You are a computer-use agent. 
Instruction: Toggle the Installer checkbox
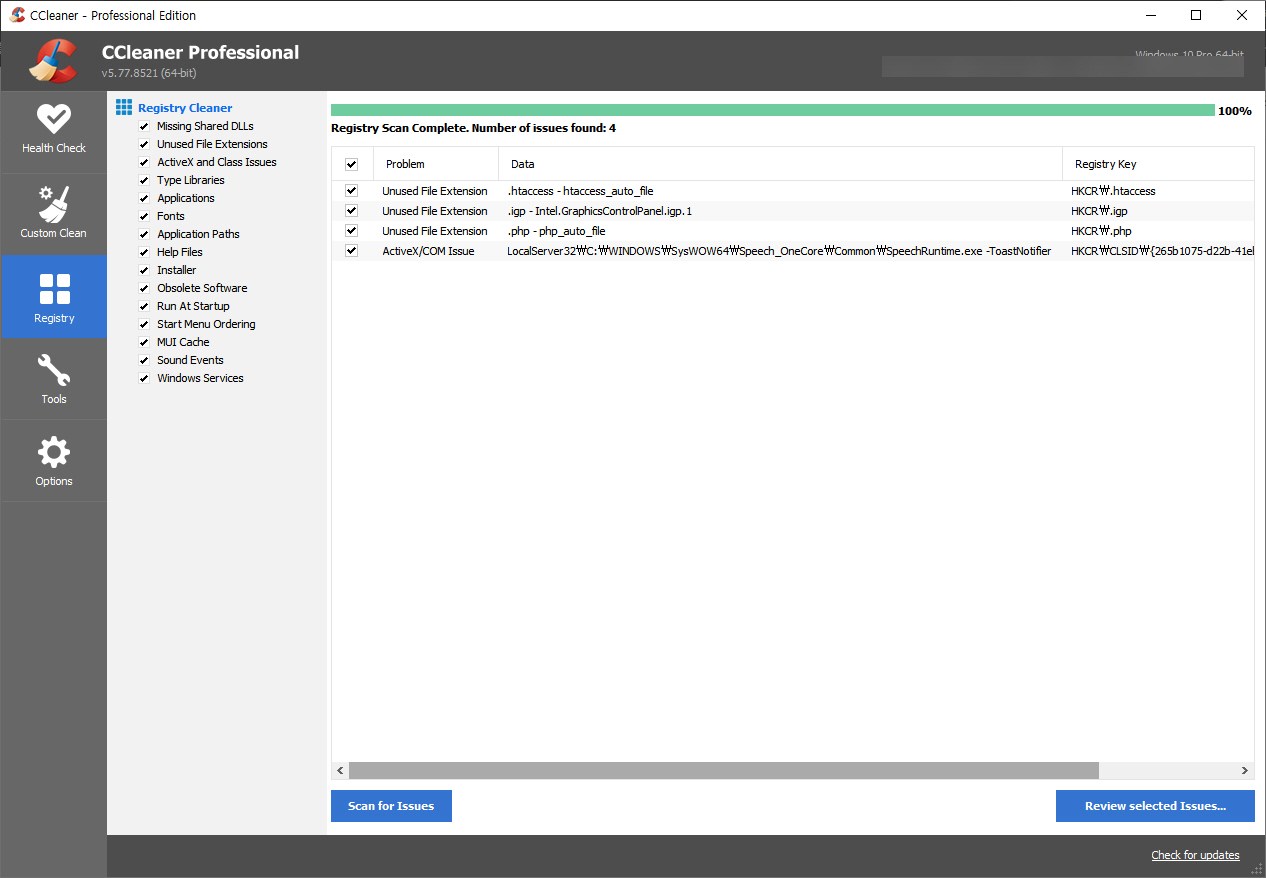(144, 271)
